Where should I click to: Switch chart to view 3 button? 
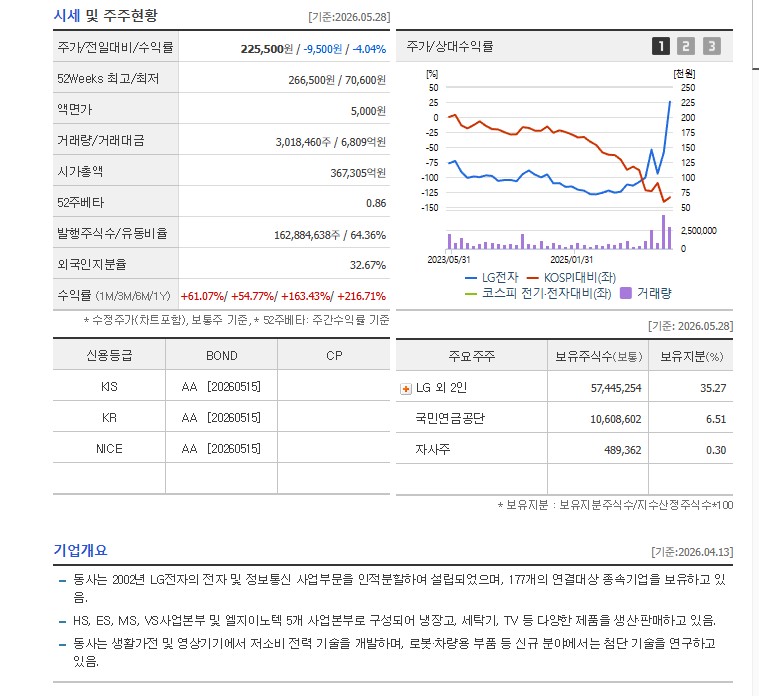(x=712, y=46)
